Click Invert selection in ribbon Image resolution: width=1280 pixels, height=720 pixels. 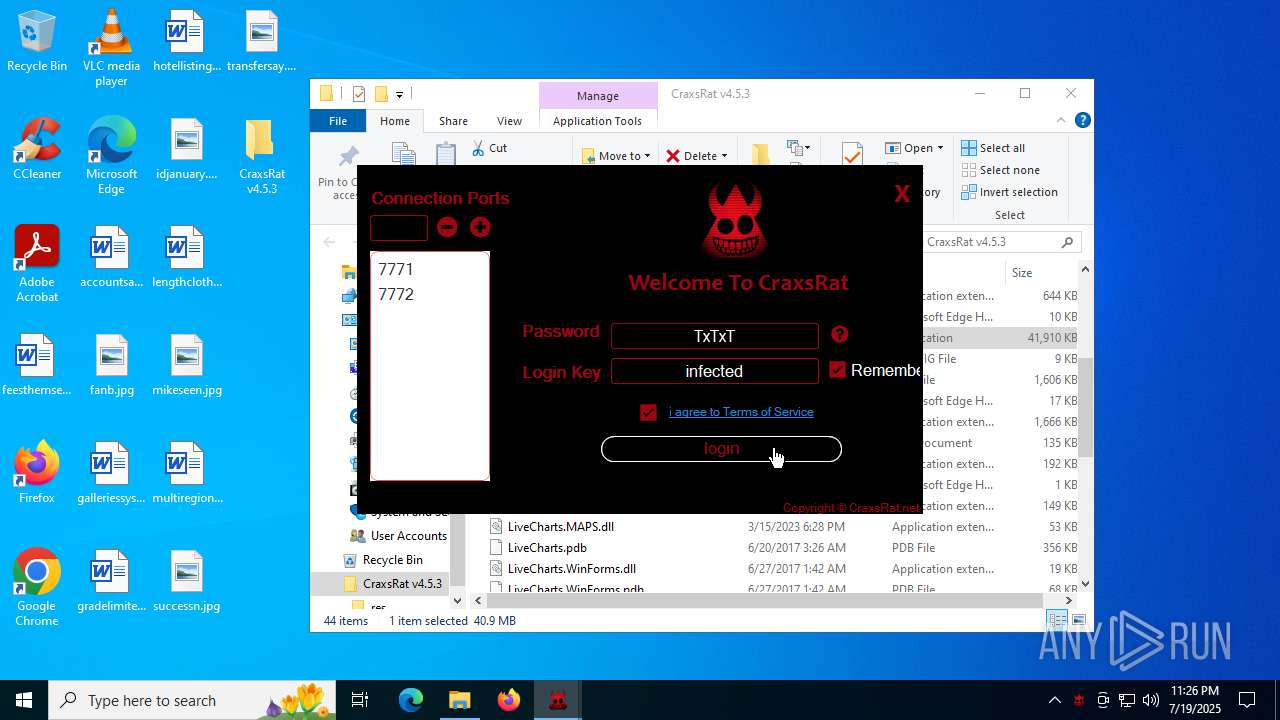1009,192
